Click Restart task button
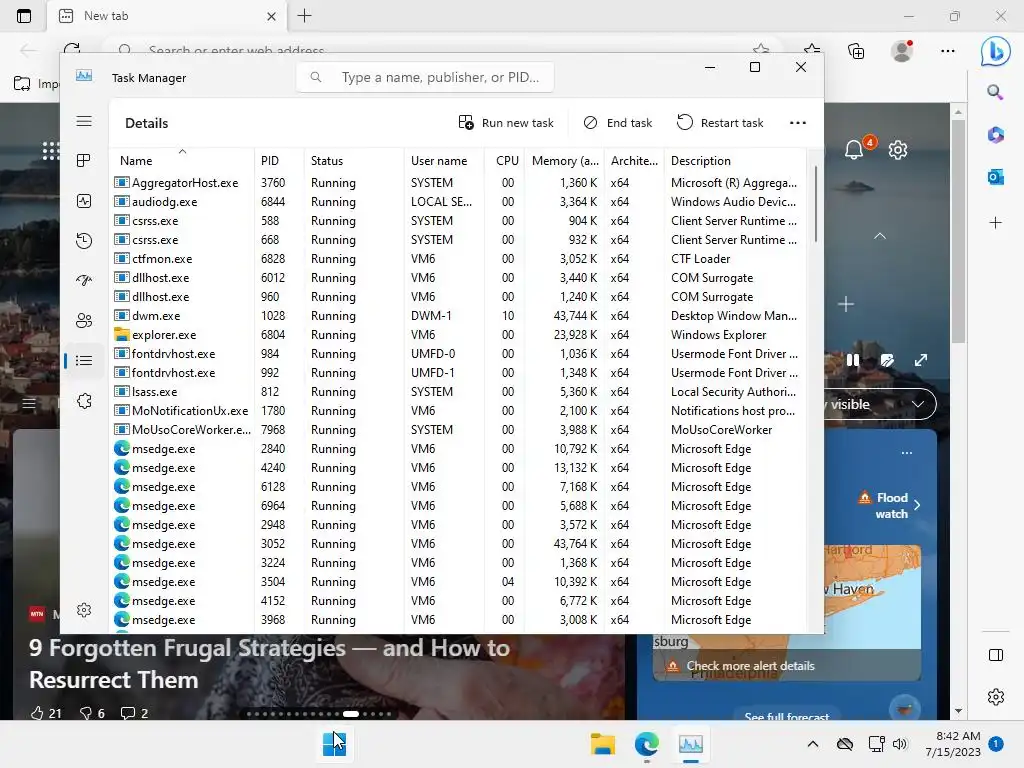Image resolution: width=1024 pixels, height=768 pixels. click(x=720, y=123)
